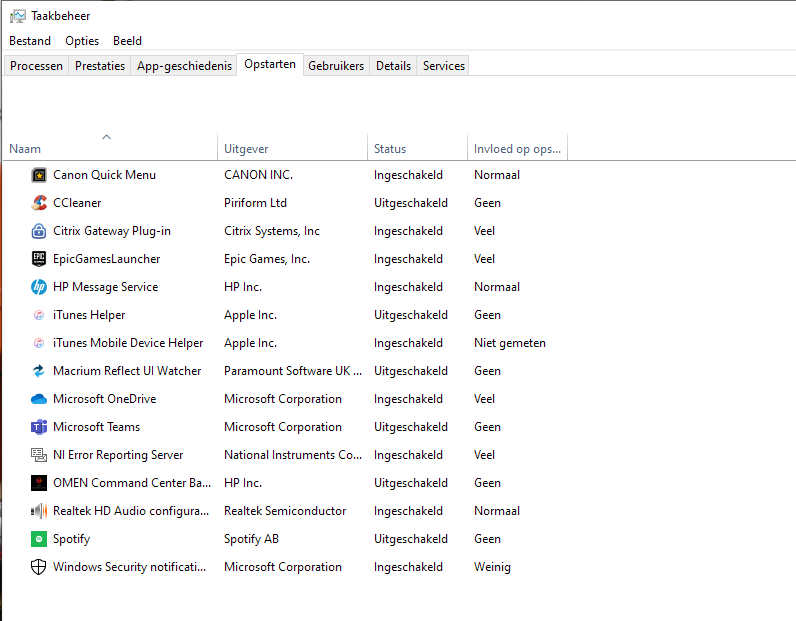The width and height of the screenshot is (796, 621).
Task: Click Uitgeschakeld status in Spotify row
Action: click(x=411, y=539)
